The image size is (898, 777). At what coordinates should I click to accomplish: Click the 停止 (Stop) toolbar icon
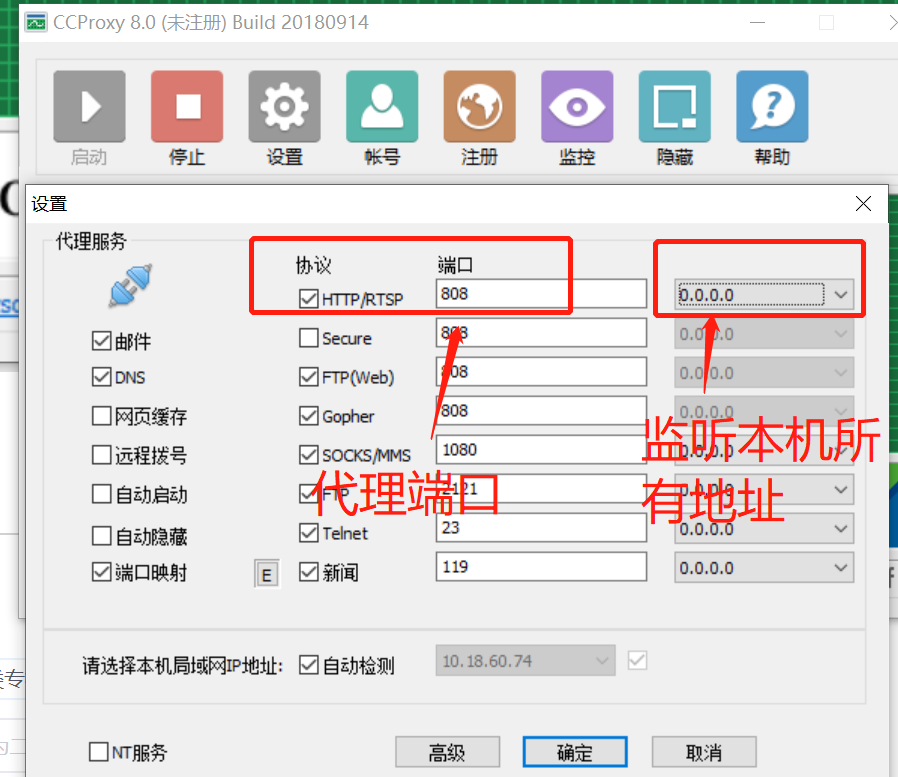pos(187,107)
